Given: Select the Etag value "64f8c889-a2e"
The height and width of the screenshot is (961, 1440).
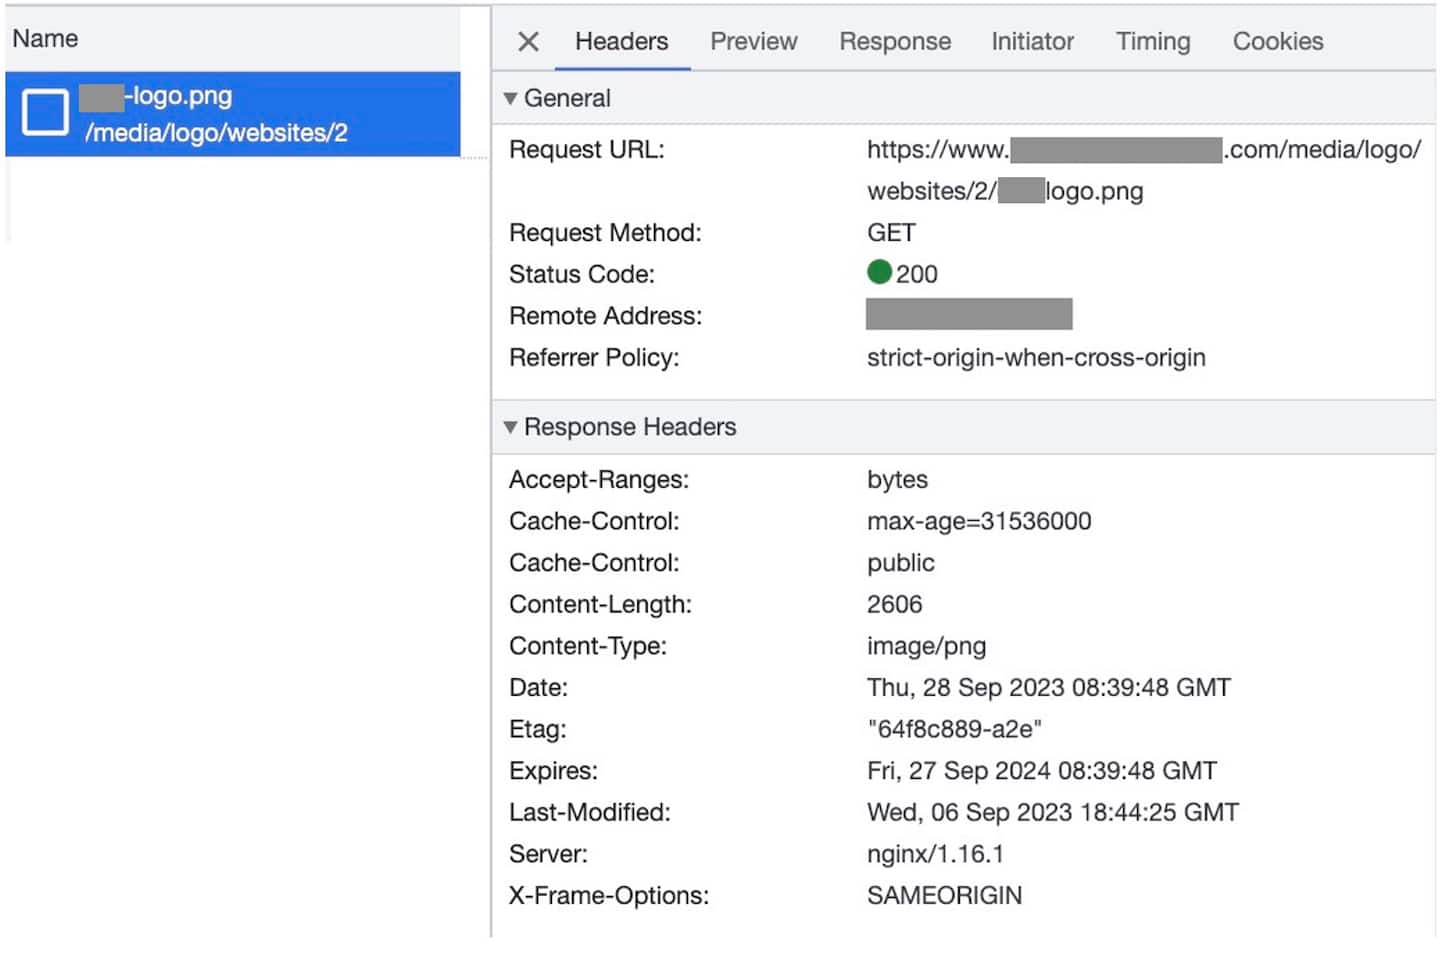Looking at the screenshot, I should pos(954,730).
